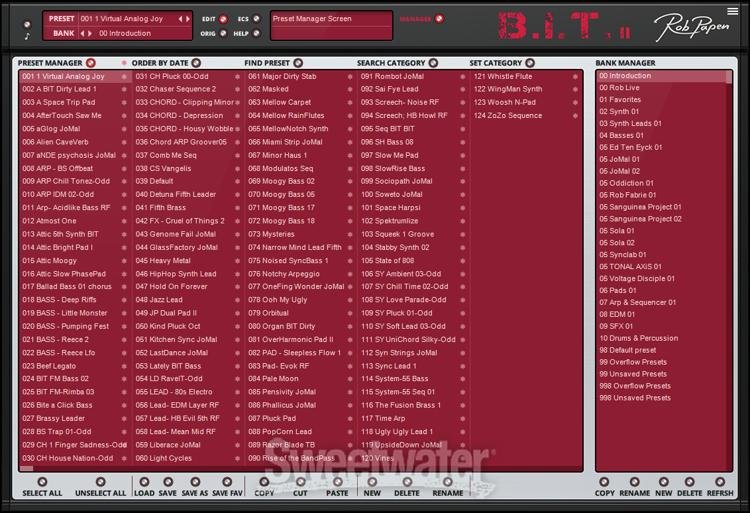Select preset 105 State of 808

coord(387,261)
